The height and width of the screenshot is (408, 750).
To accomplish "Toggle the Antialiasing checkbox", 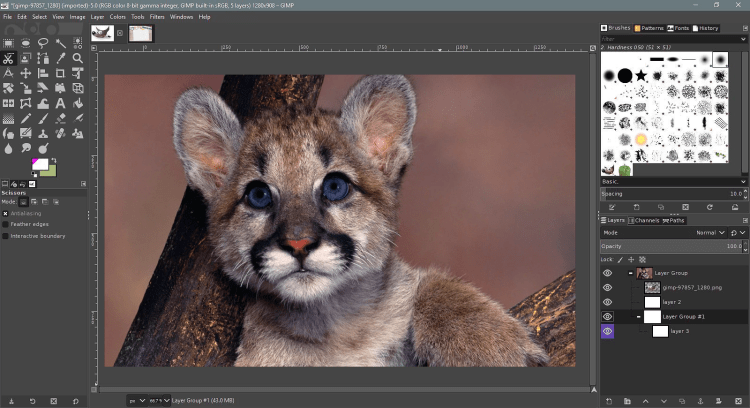I will (x=6, y=214).
